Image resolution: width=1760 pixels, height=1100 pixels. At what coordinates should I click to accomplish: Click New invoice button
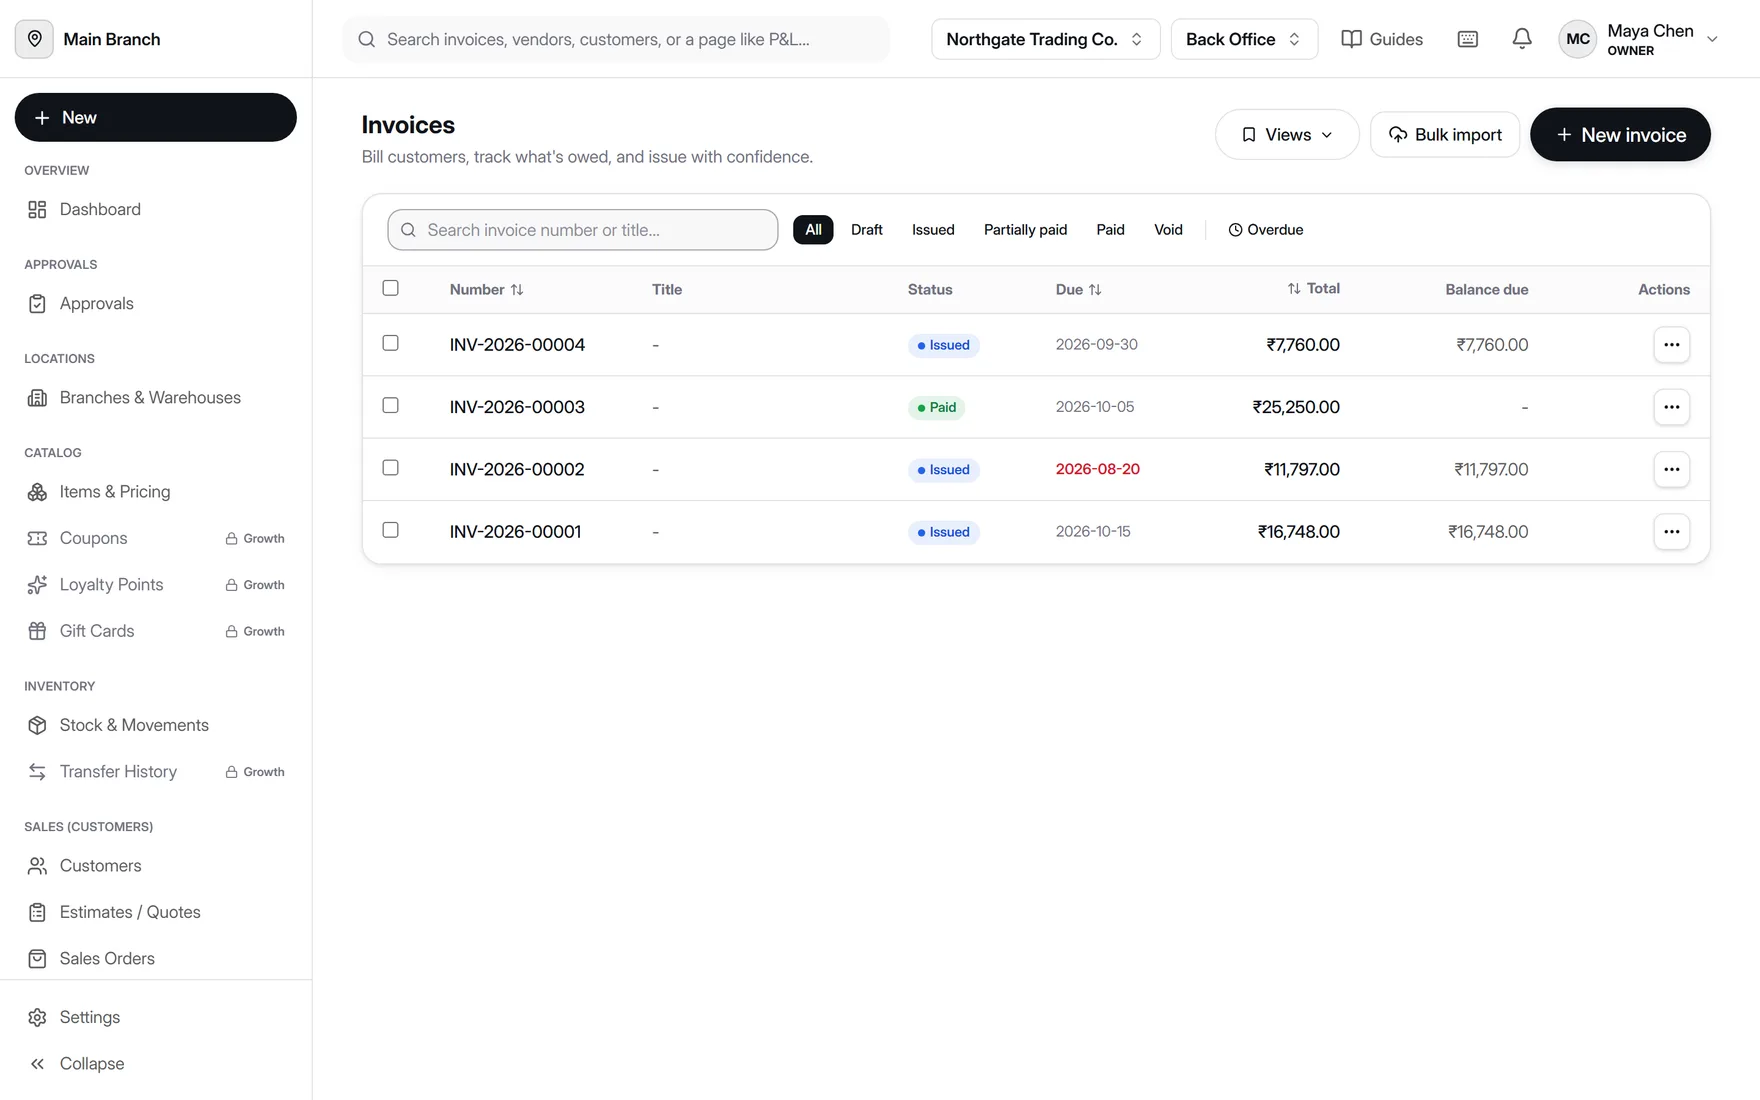tap(1620, 134)
